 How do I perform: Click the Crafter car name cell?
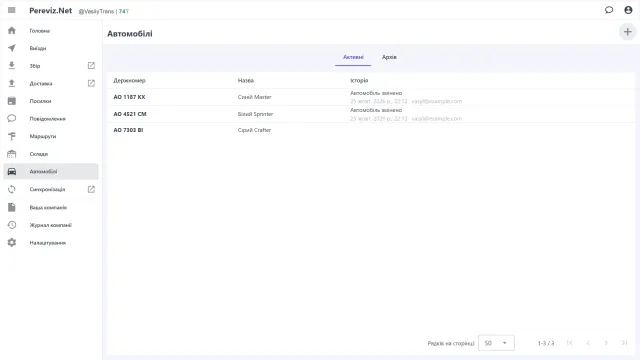pyautogui.click(x=254, y=130)
